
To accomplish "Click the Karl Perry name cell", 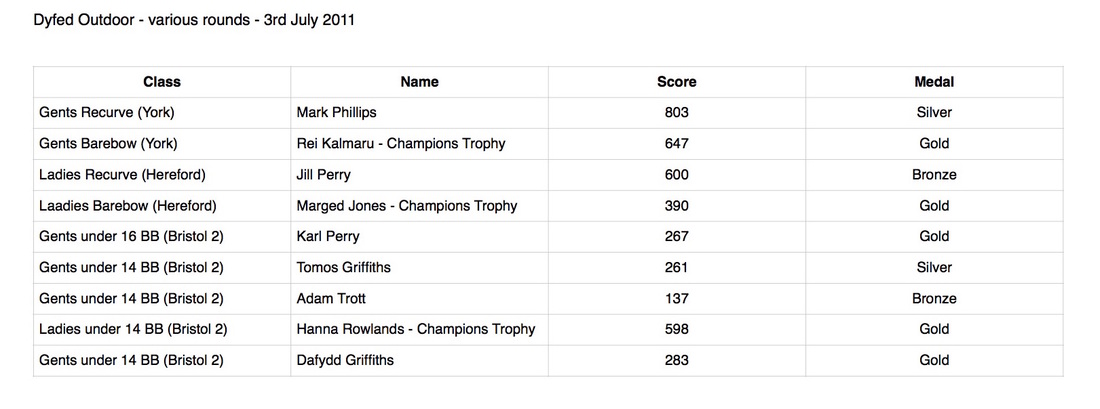I will [x=420, y=236].
